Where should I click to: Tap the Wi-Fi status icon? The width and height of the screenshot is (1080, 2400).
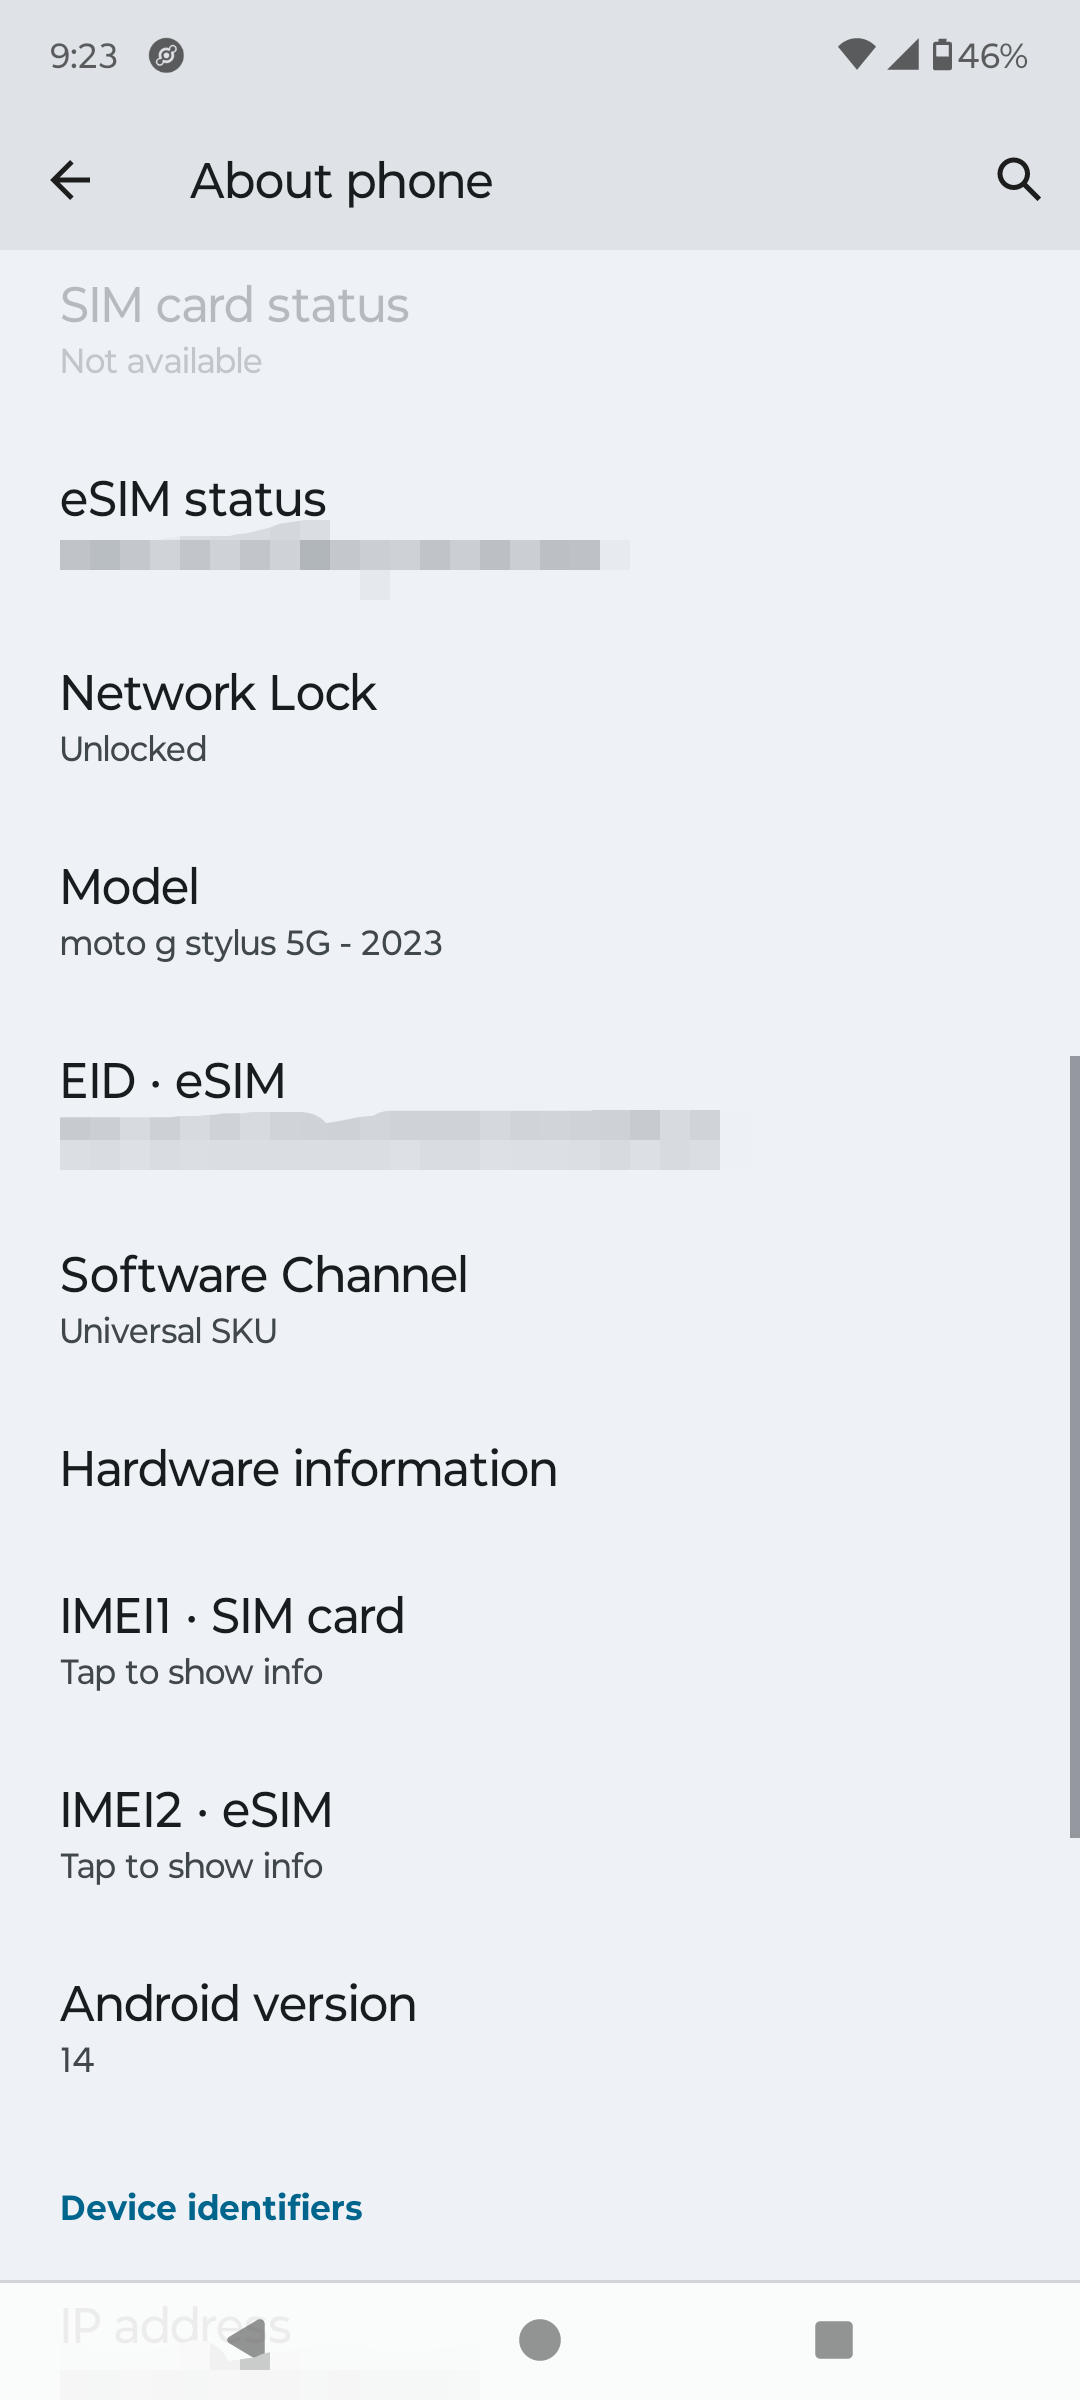(856, 55)
